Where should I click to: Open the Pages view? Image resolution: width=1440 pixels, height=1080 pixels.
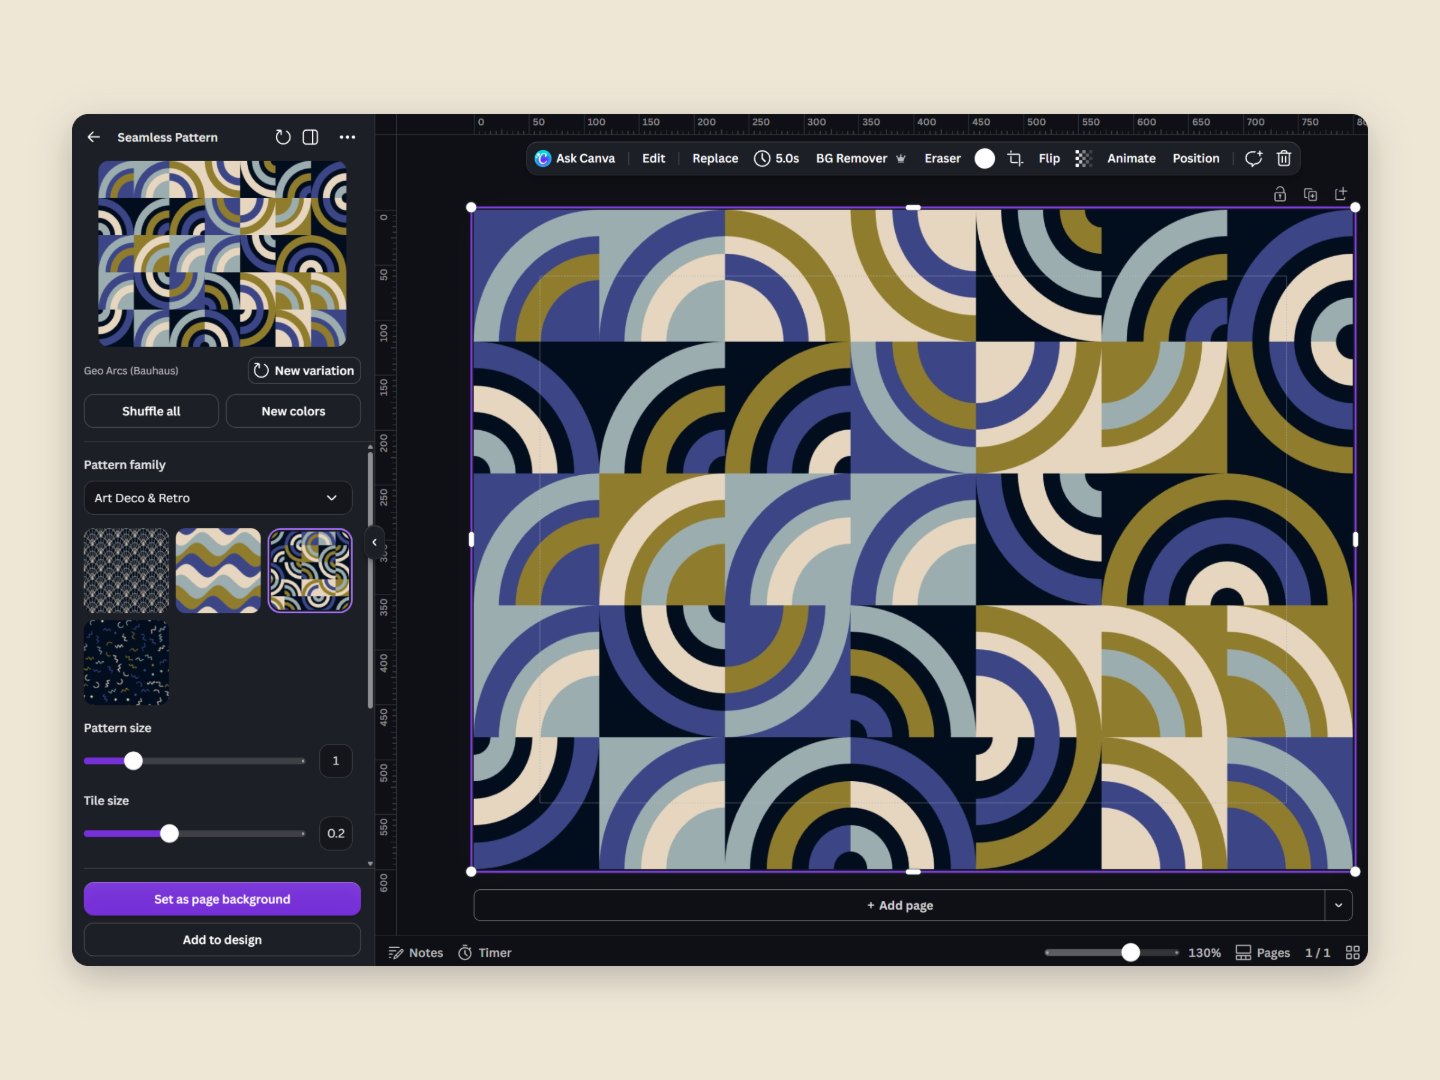click(x=1263, y=953)
